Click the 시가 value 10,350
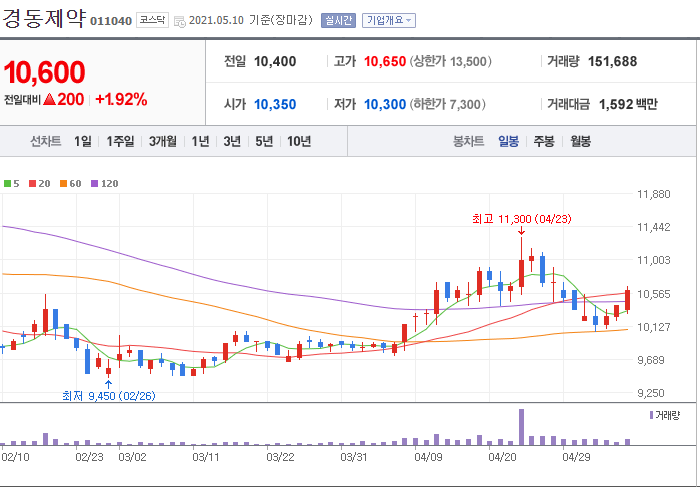700x487 pixels. (275, 104)
